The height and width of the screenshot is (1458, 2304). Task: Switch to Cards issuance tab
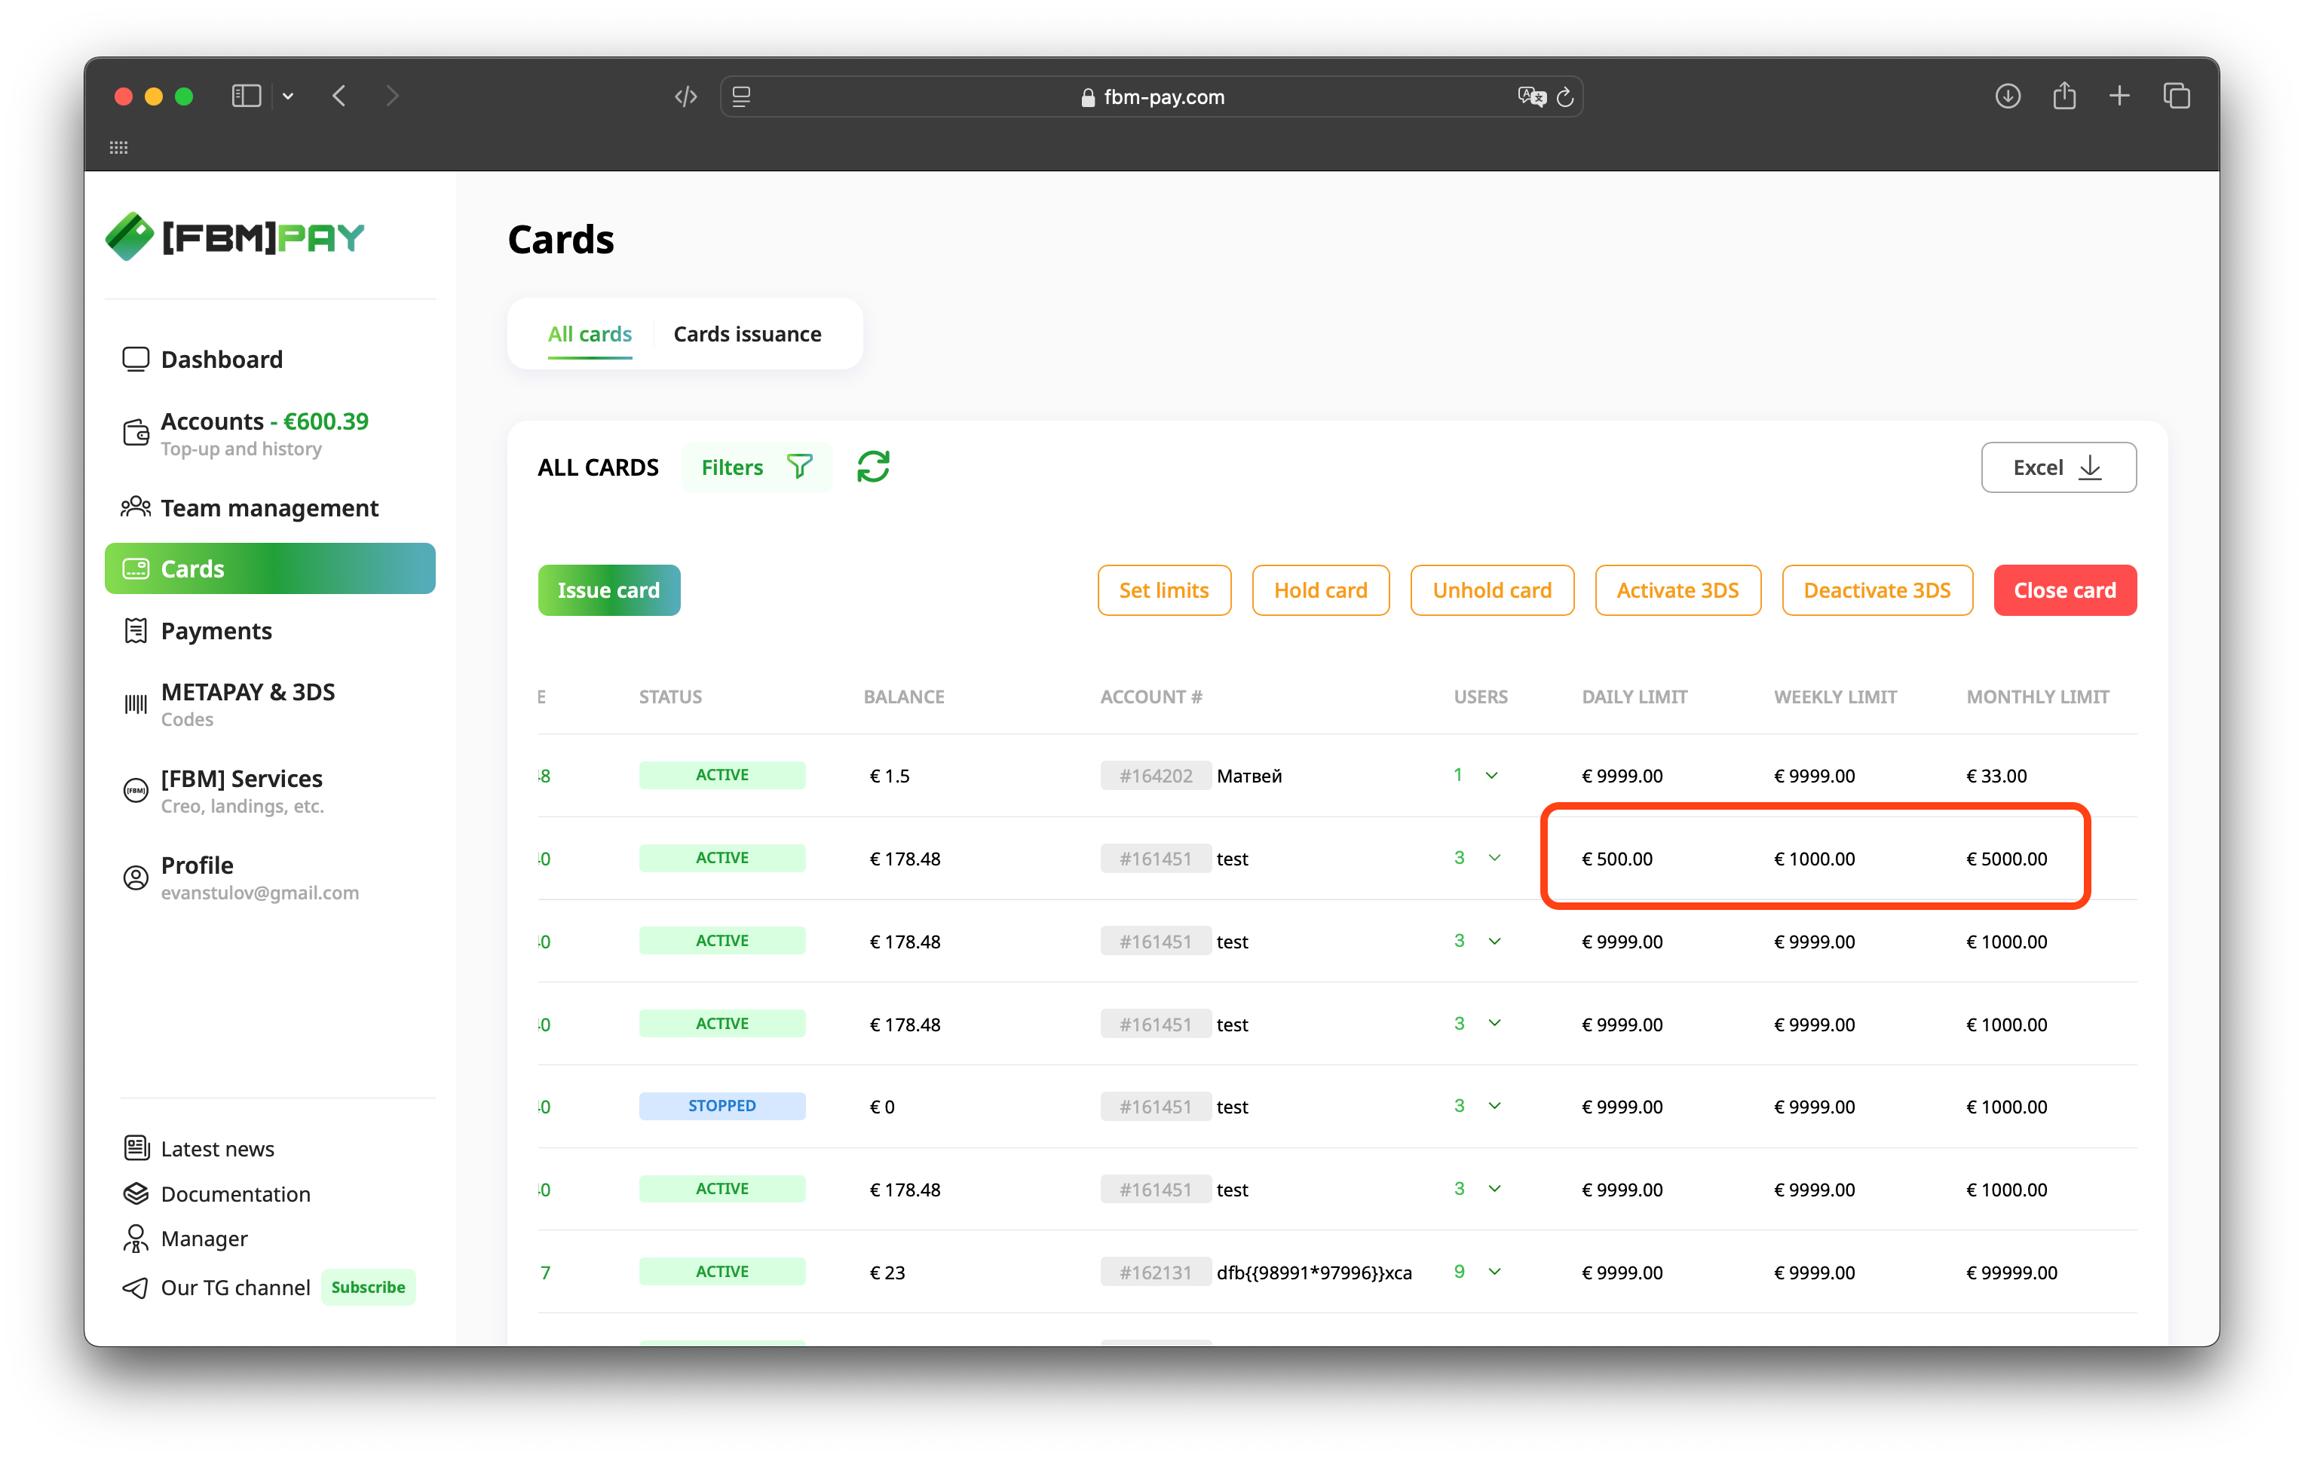747,334
